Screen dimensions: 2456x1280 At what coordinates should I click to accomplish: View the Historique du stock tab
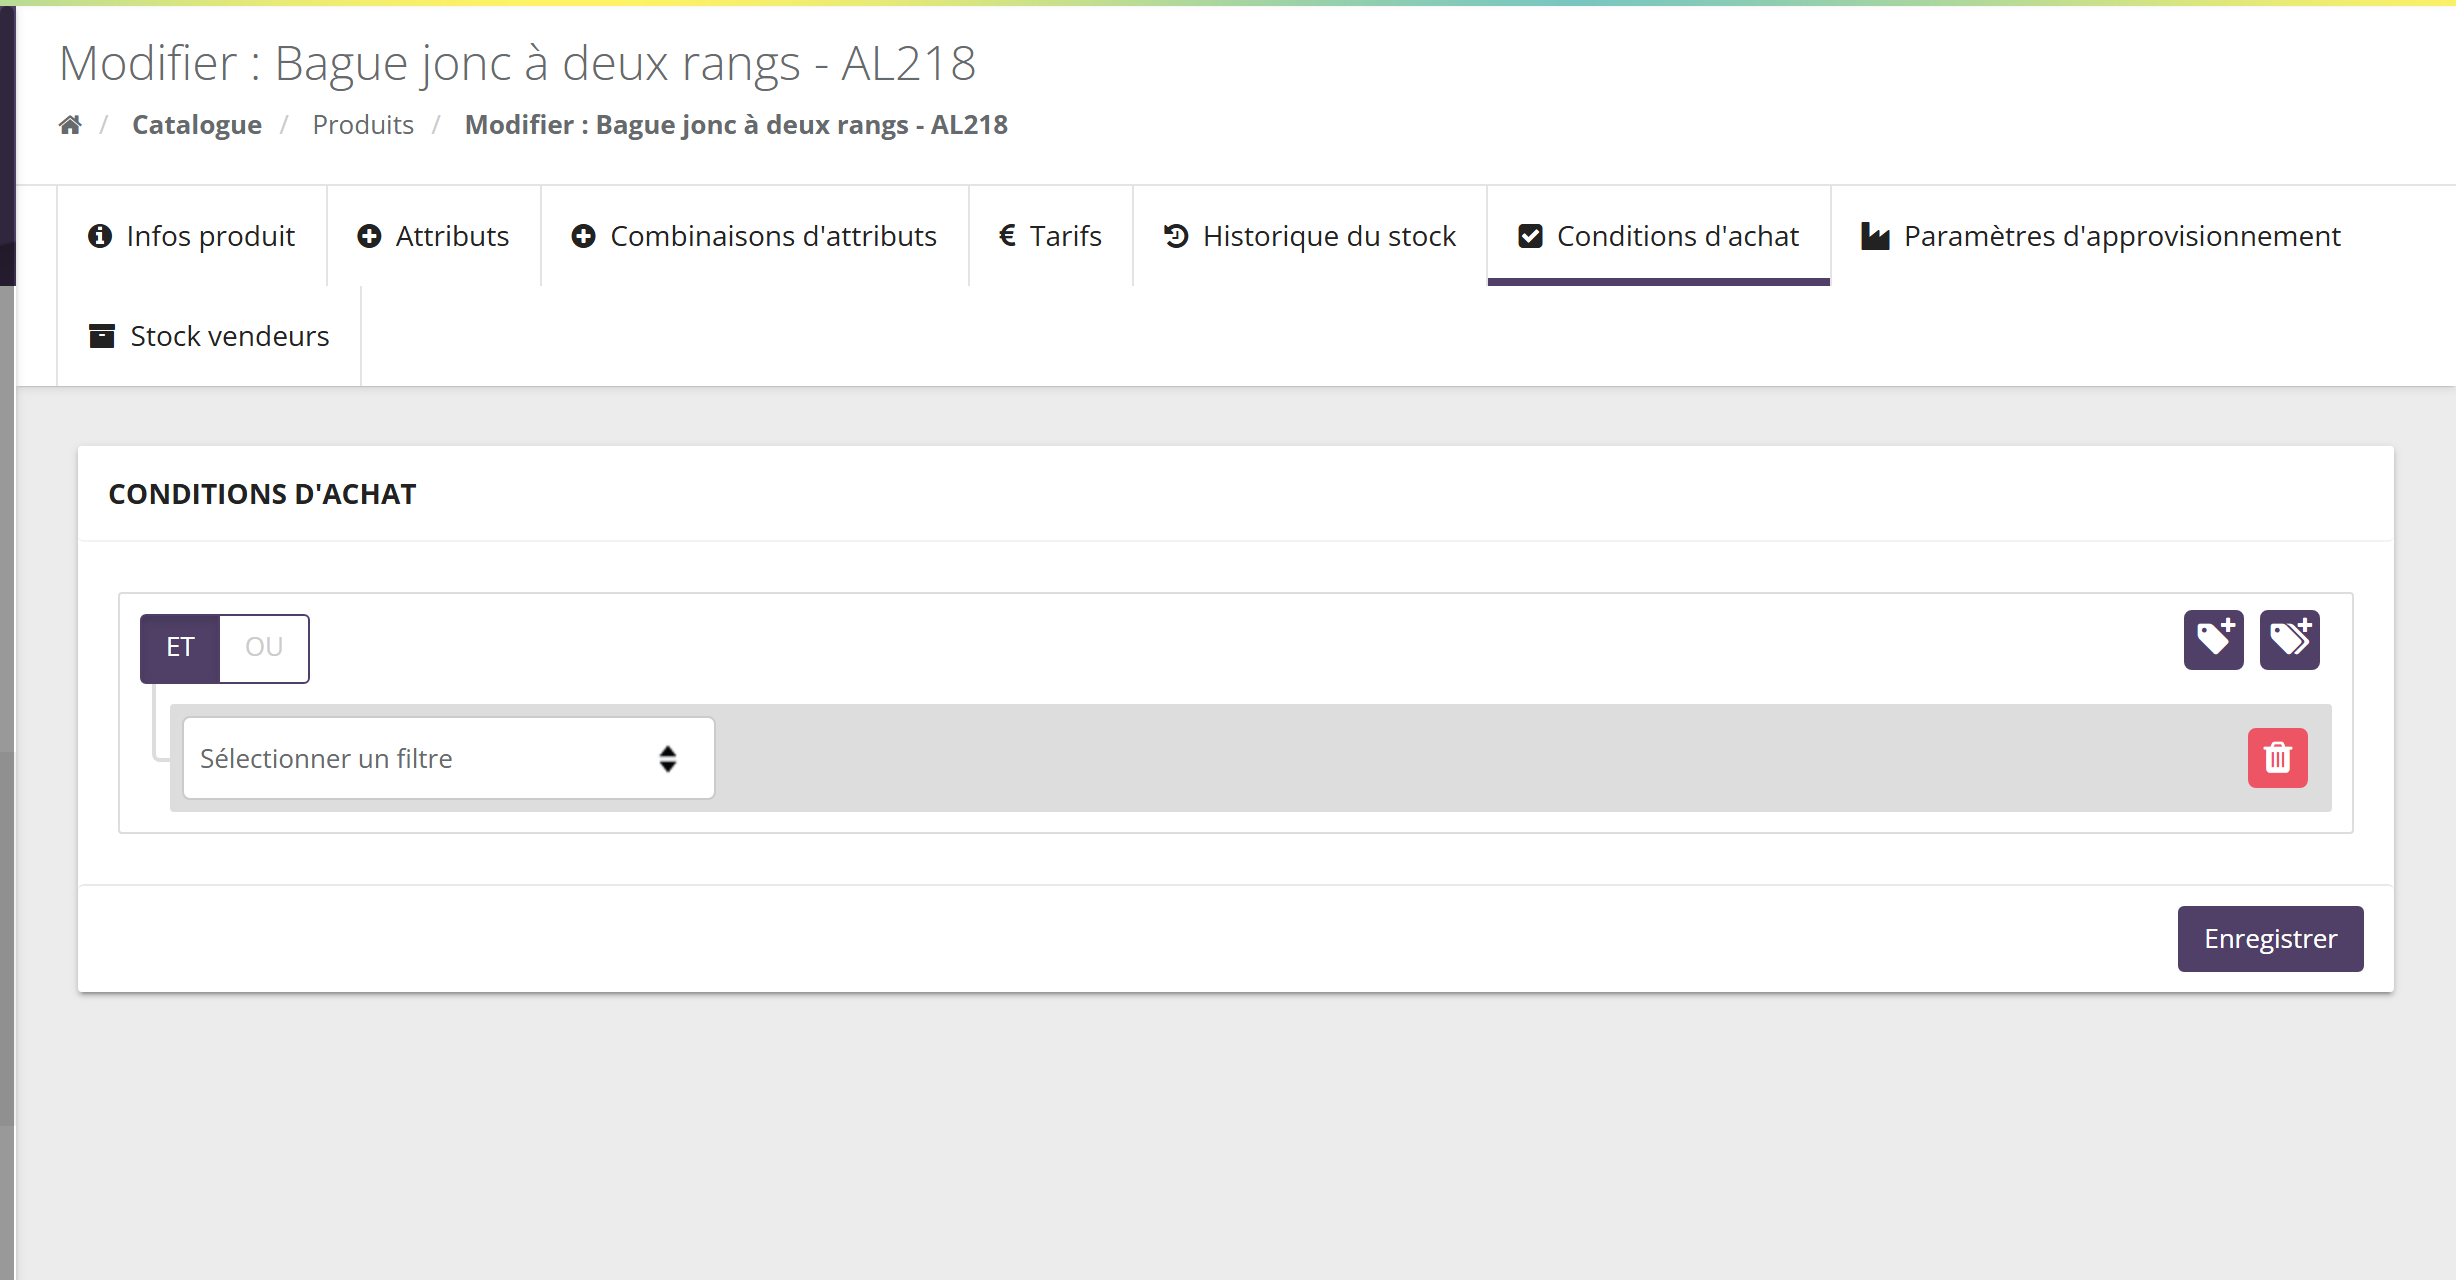1310,236
